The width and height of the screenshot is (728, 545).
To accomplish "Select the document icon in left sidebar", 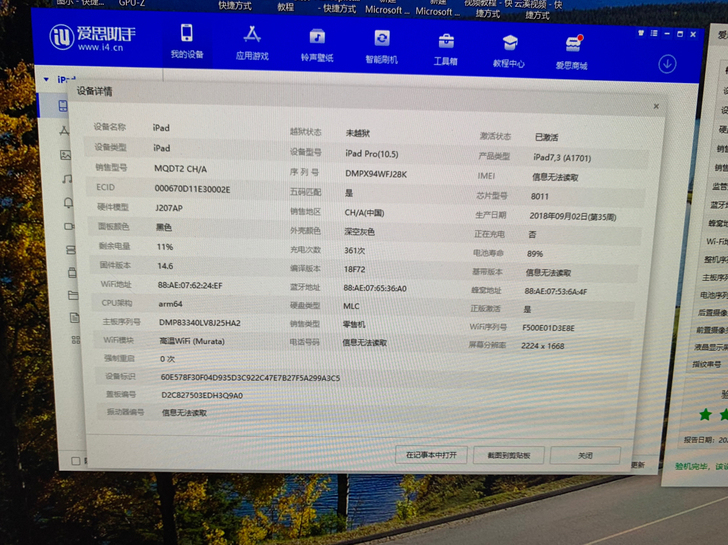I will (74, 318).
